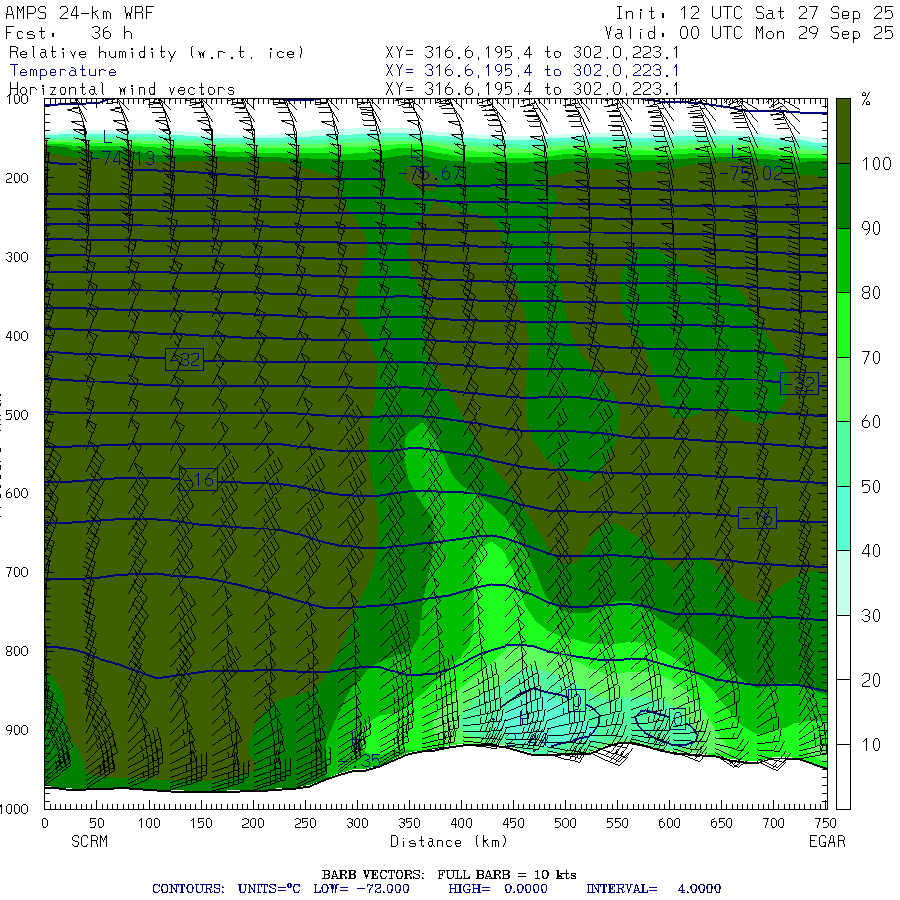Viewport: 900px width, 900px height.
Task: Select the Fcst 36 h label
Action: 68,32
